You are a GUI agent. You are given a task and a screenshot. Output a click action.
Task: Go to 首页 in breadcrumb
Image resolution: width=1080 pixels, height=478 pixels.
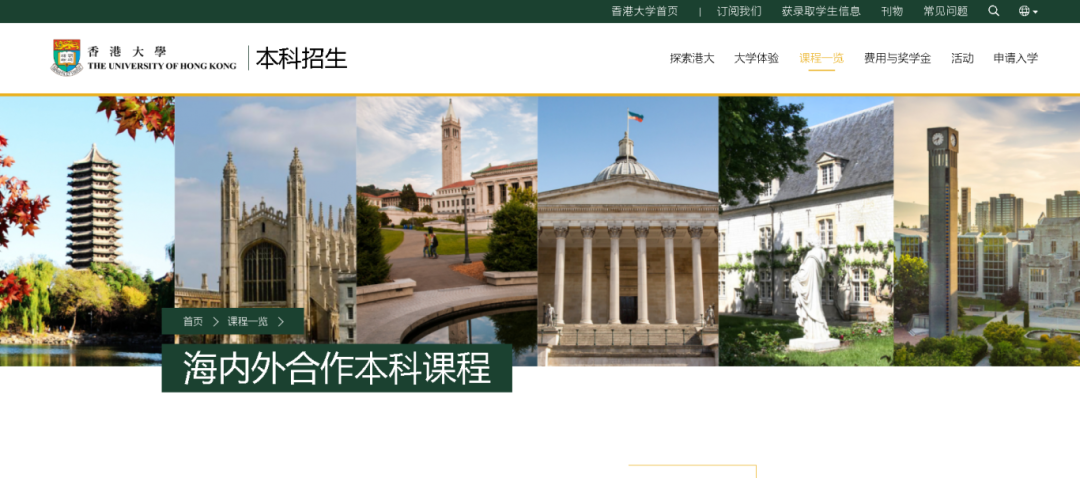pos(193,322)
